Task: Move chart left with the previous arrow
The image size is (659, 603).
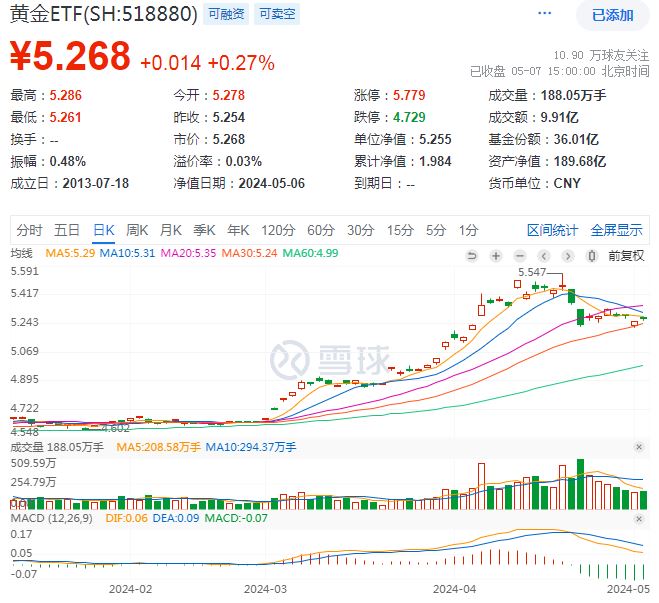Action: point(544,255)
